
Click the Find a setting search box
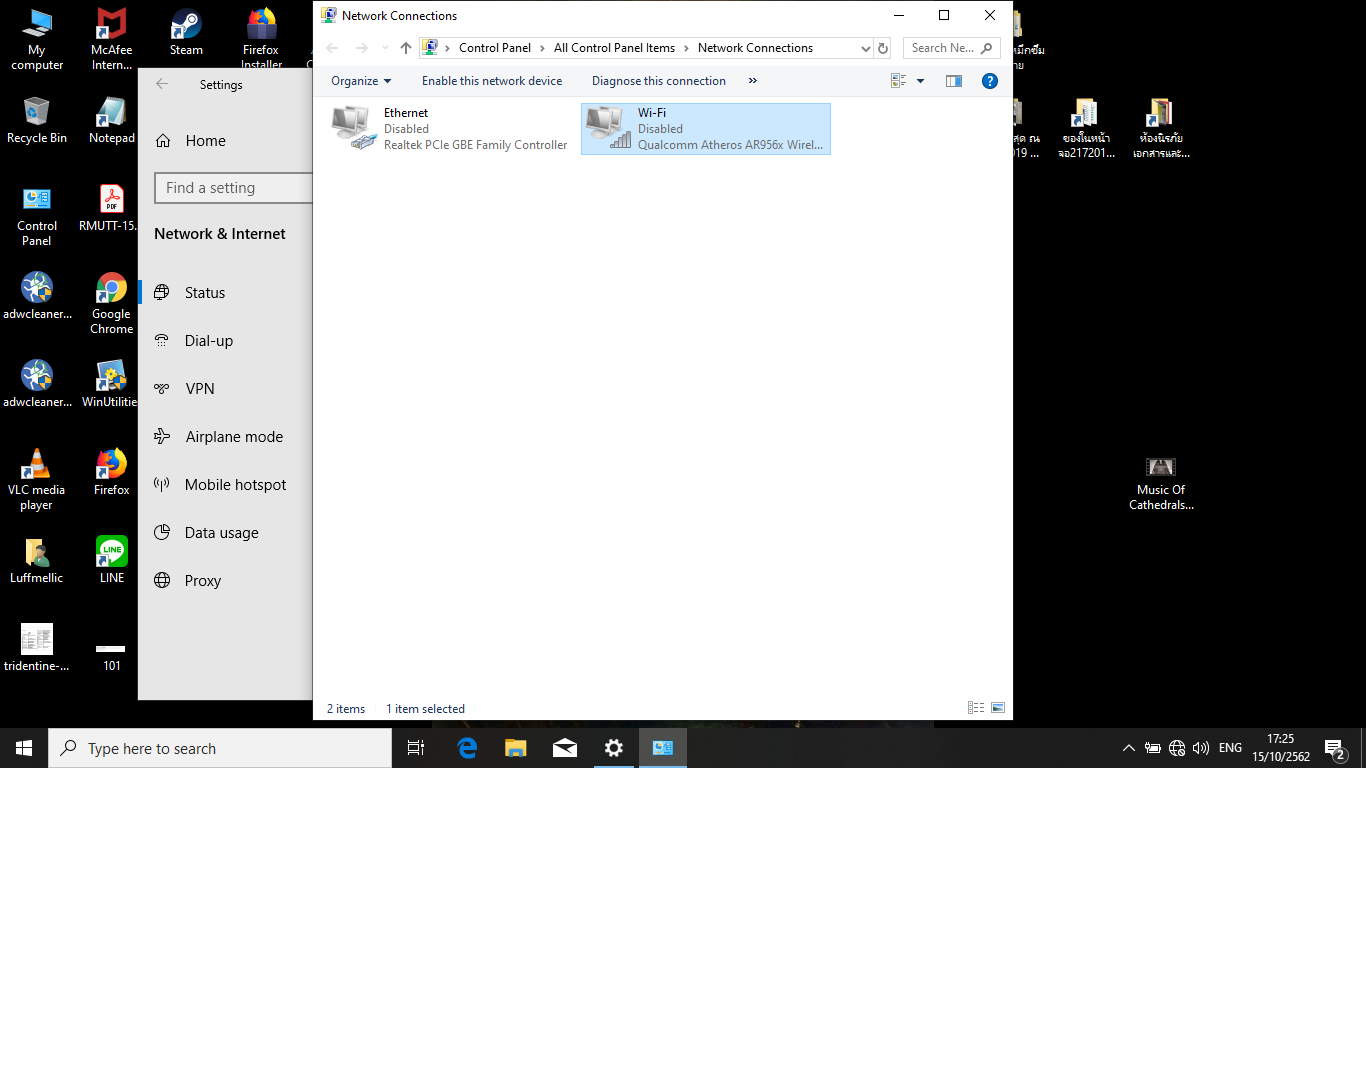(234, 188)
